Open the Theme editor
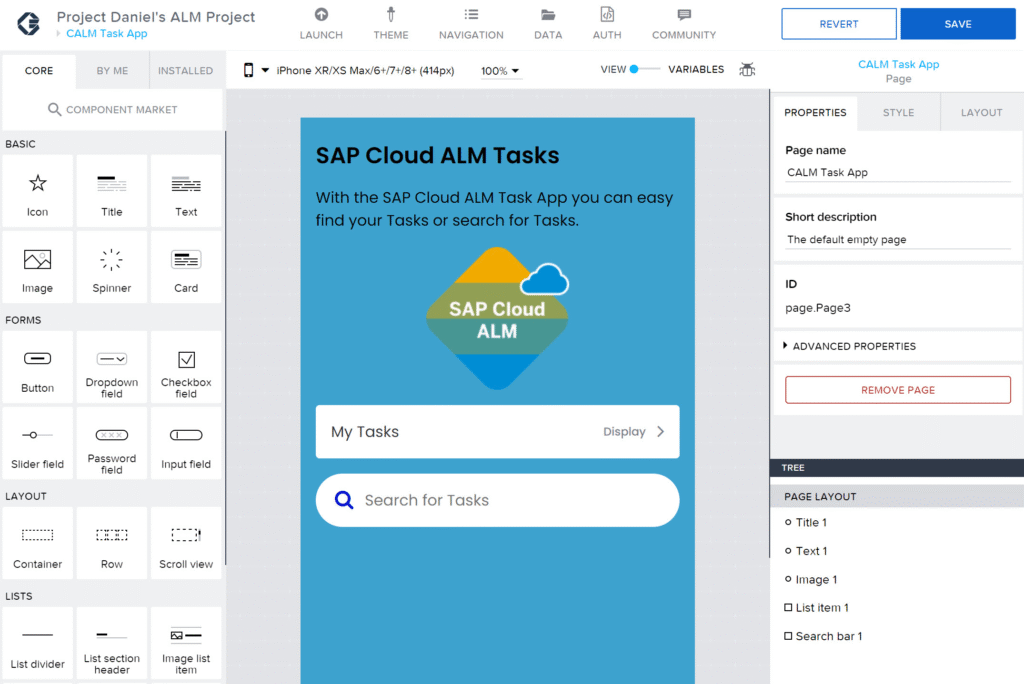 pyautogui.click(x=391, y=24)
